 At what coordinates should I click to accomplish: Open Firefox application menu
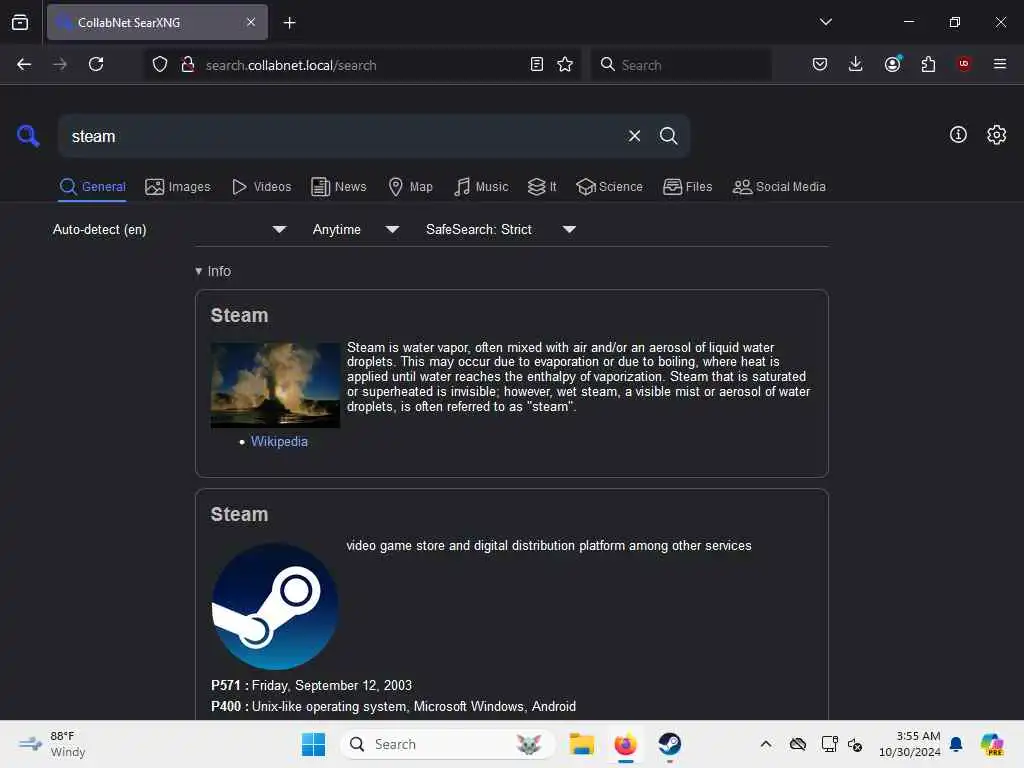999,64
